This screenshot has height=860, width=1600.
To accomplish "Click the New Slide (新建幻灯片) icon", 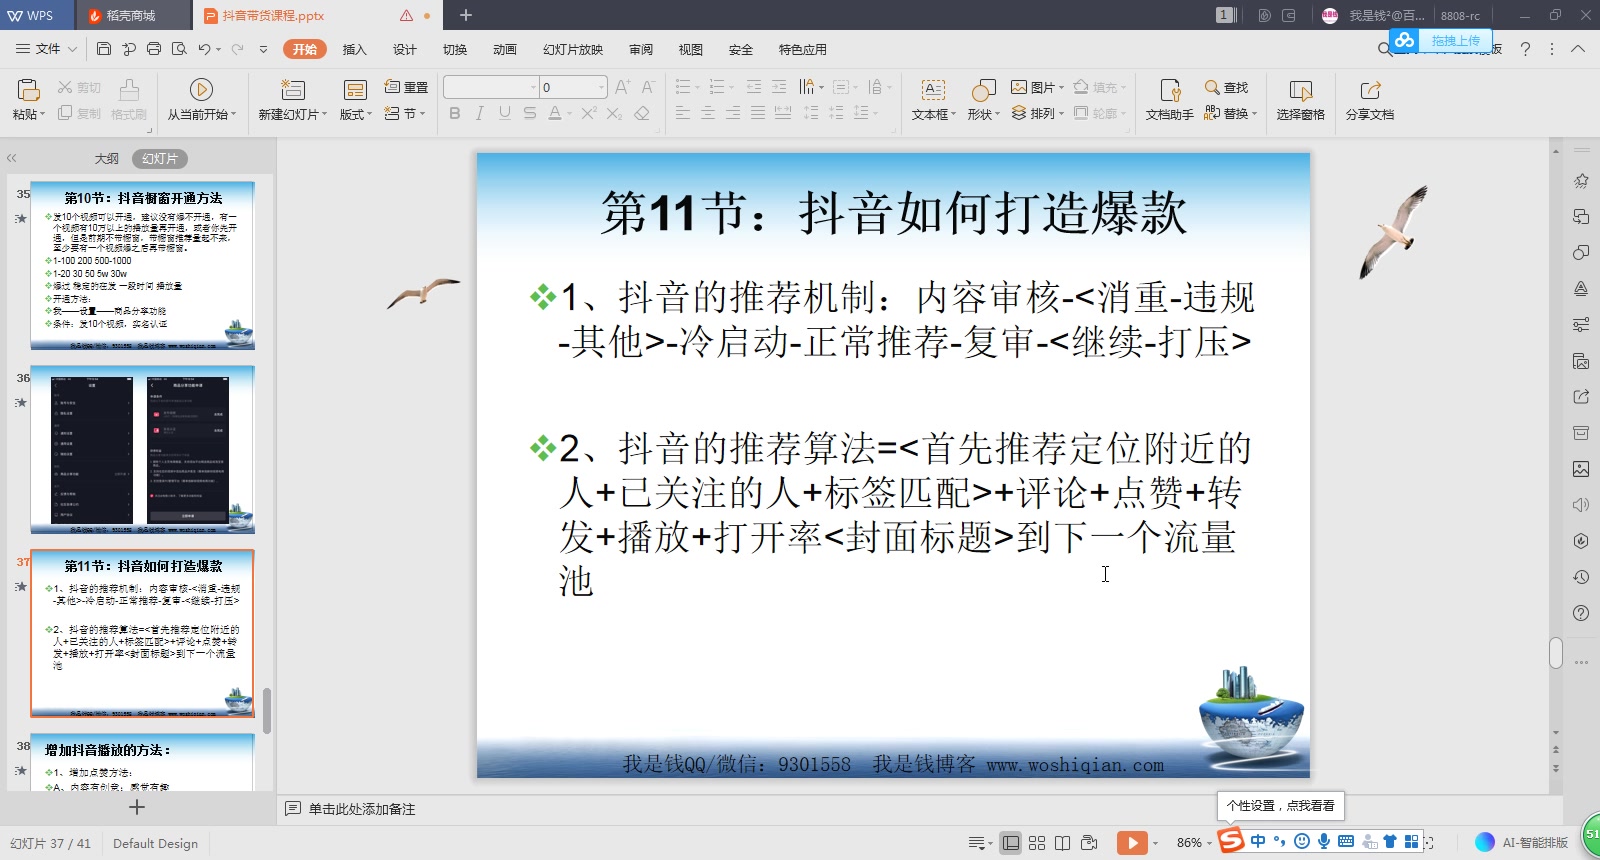I will click(293, 90).
